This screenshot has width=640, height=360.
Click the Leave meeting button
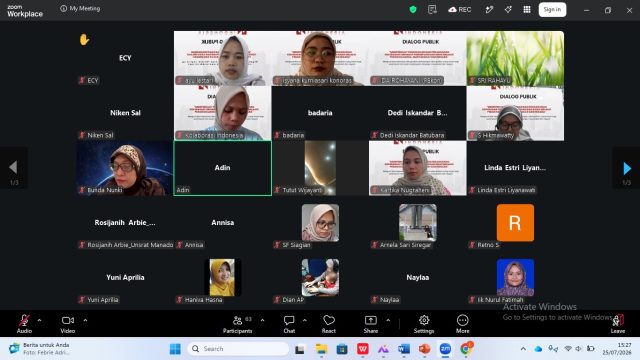[x=618, y=324]
